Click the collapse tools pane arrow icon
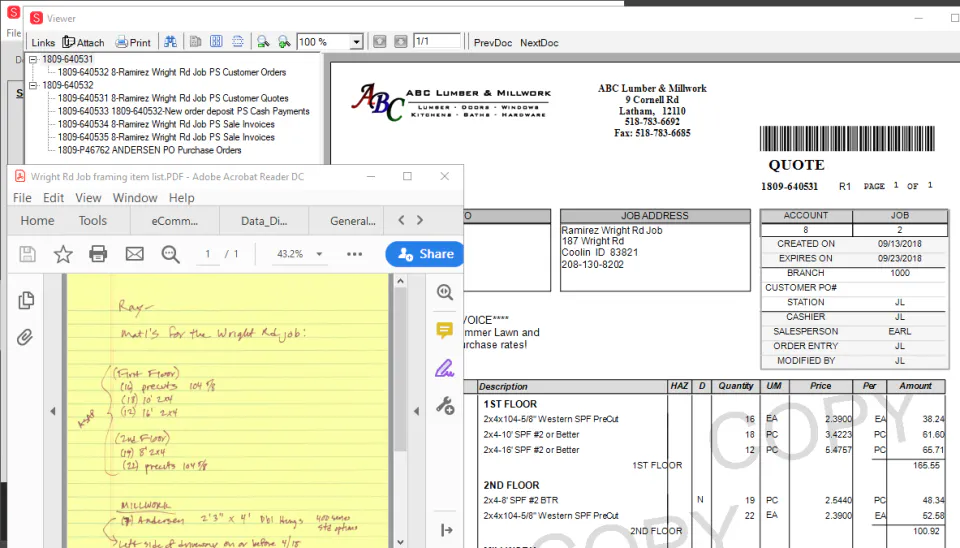This screenshot has width=960, height=548. [x=446, y=530]
